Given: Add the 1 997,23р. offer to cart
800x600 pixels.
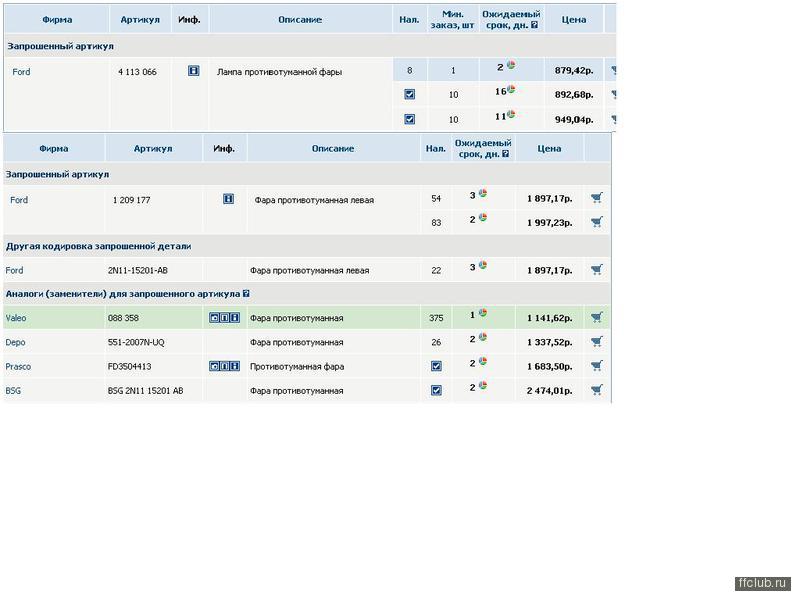Looking at the screenshot, I should pyautogui.click(x=597, y=222).
